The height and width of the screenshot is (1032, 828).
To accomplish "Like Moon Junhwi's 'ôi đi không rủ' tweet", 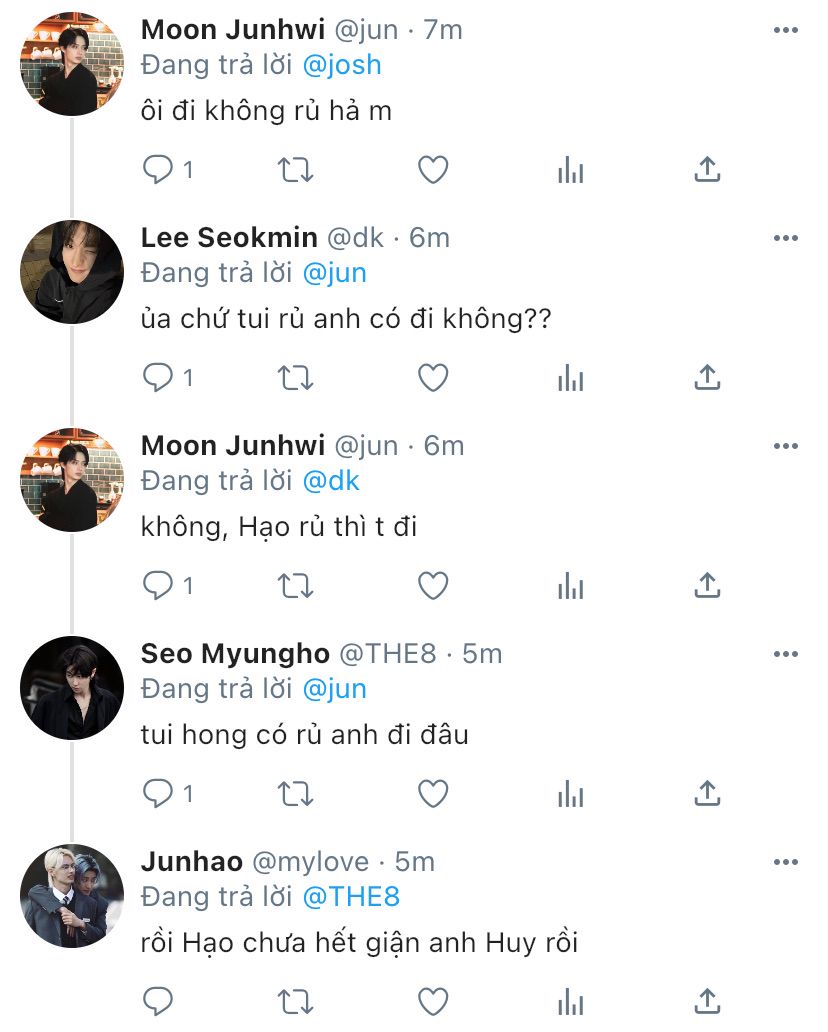I will 432,170.
